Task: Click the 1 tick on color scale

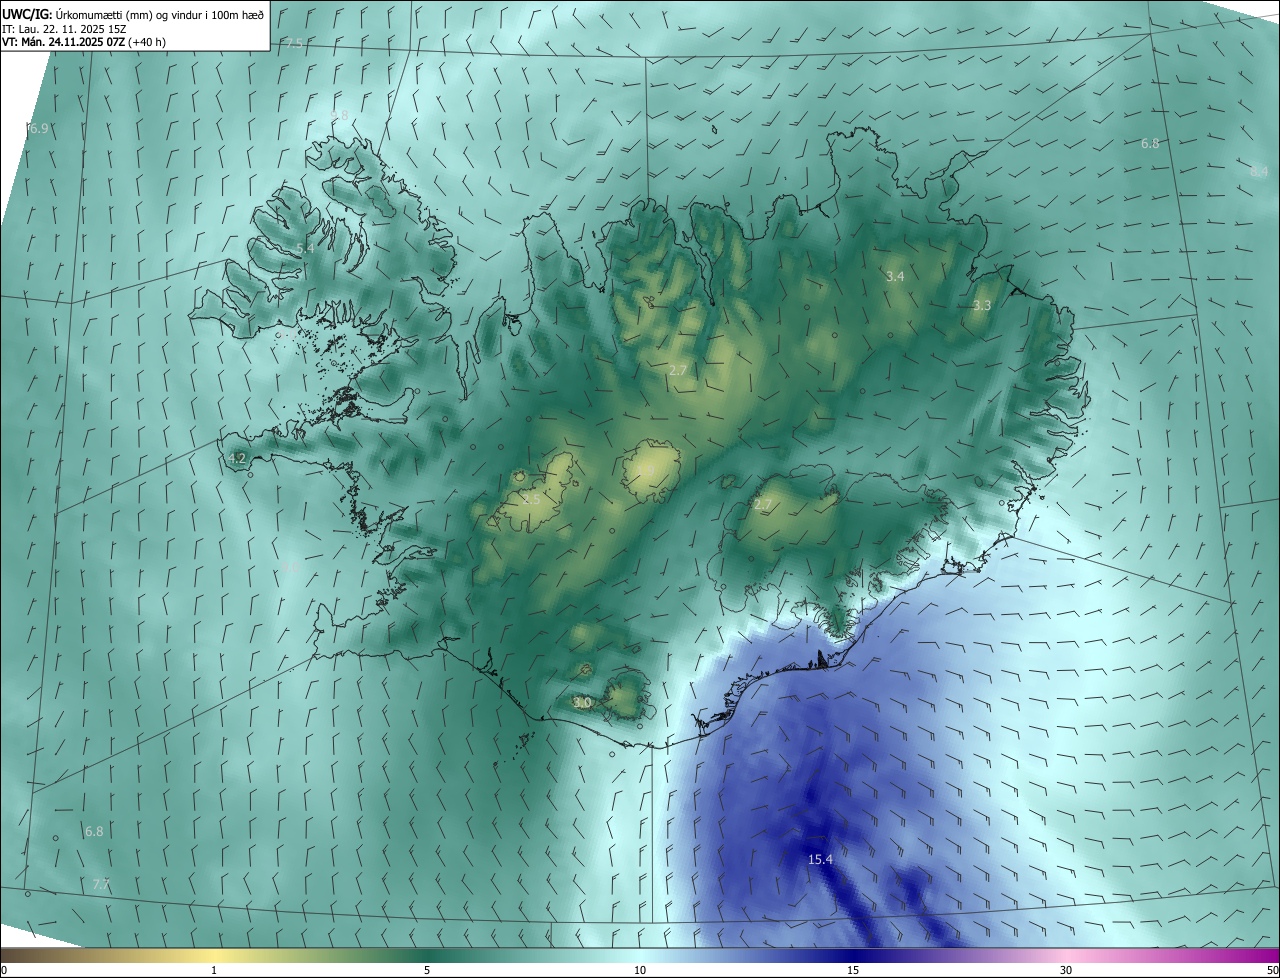Action: coord(215,970)
